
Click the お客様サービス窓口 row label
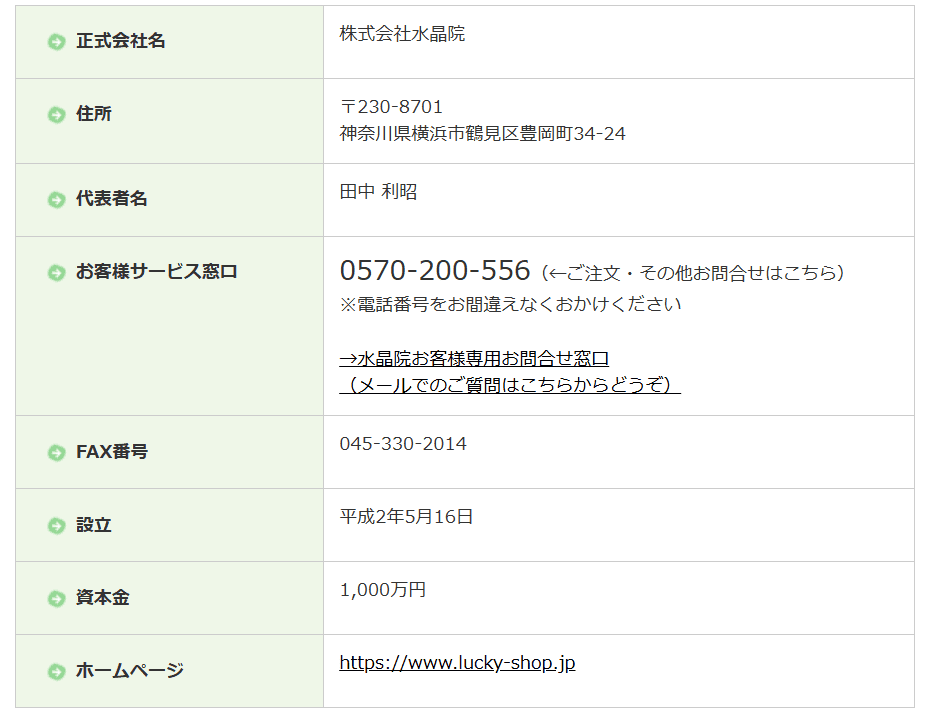[x=157, y=272]
